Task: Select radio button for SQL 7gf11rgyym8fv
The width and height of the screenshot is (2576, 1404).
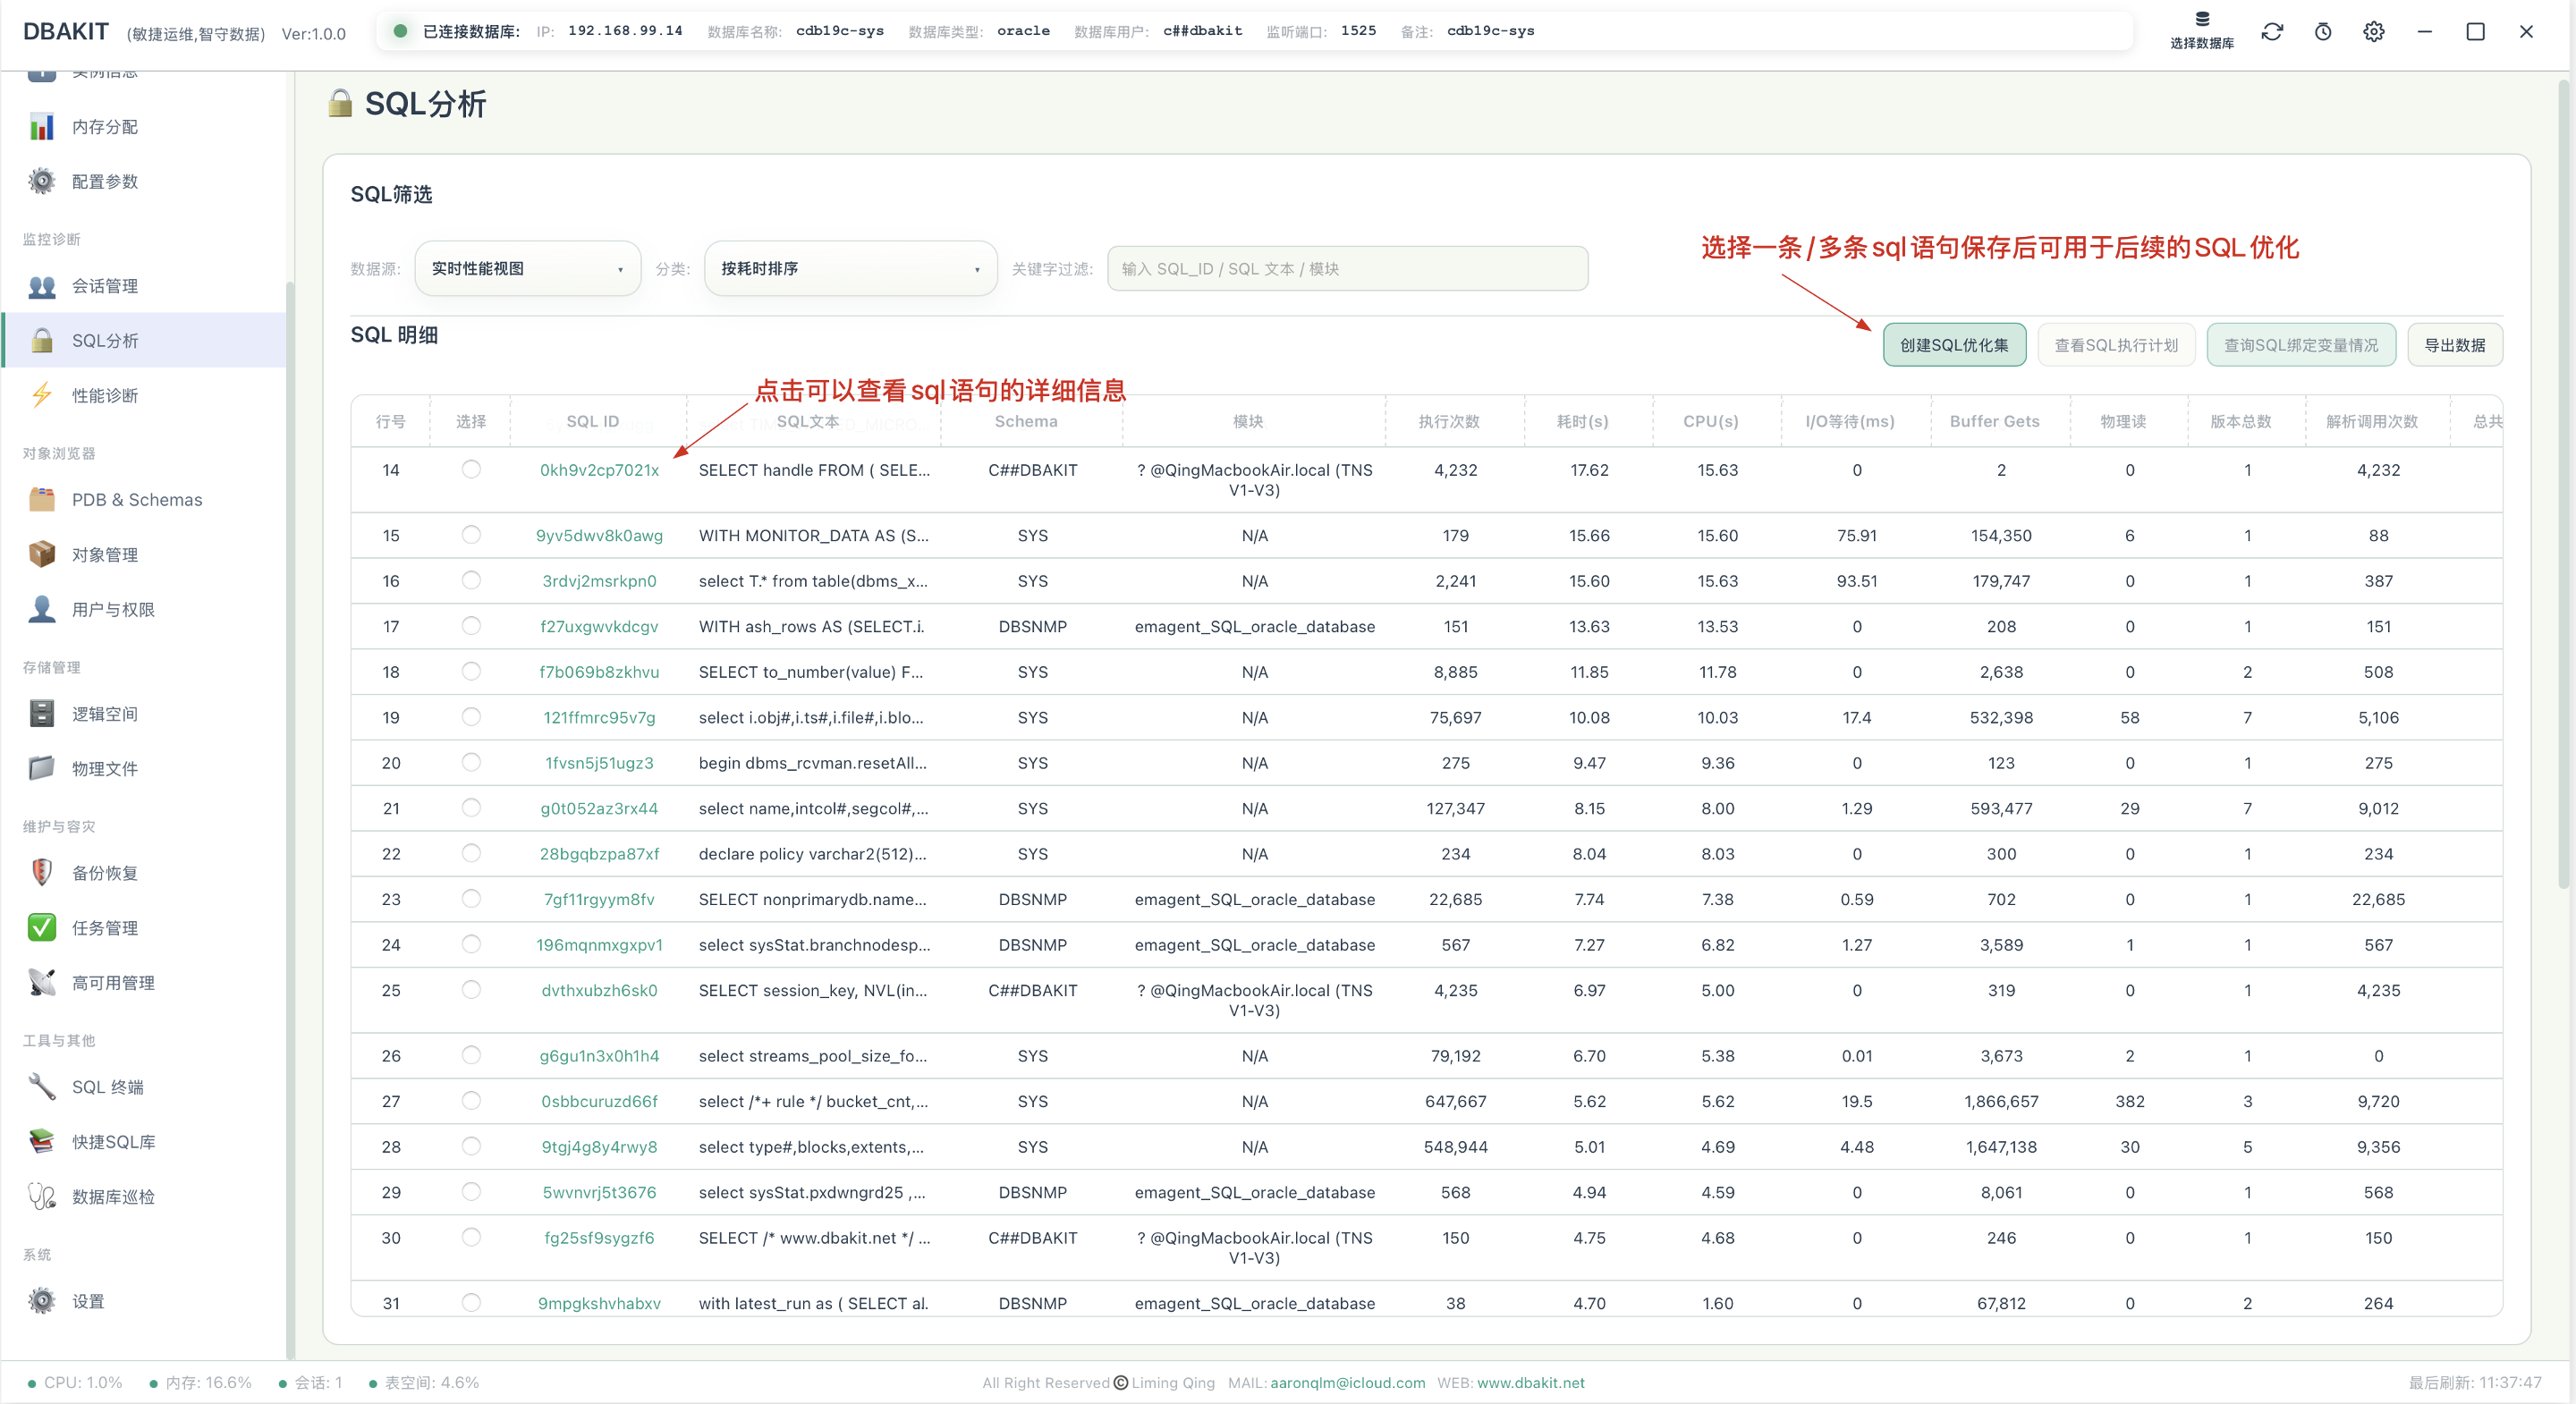Action: pyautogui.click(x=471, y=898)
